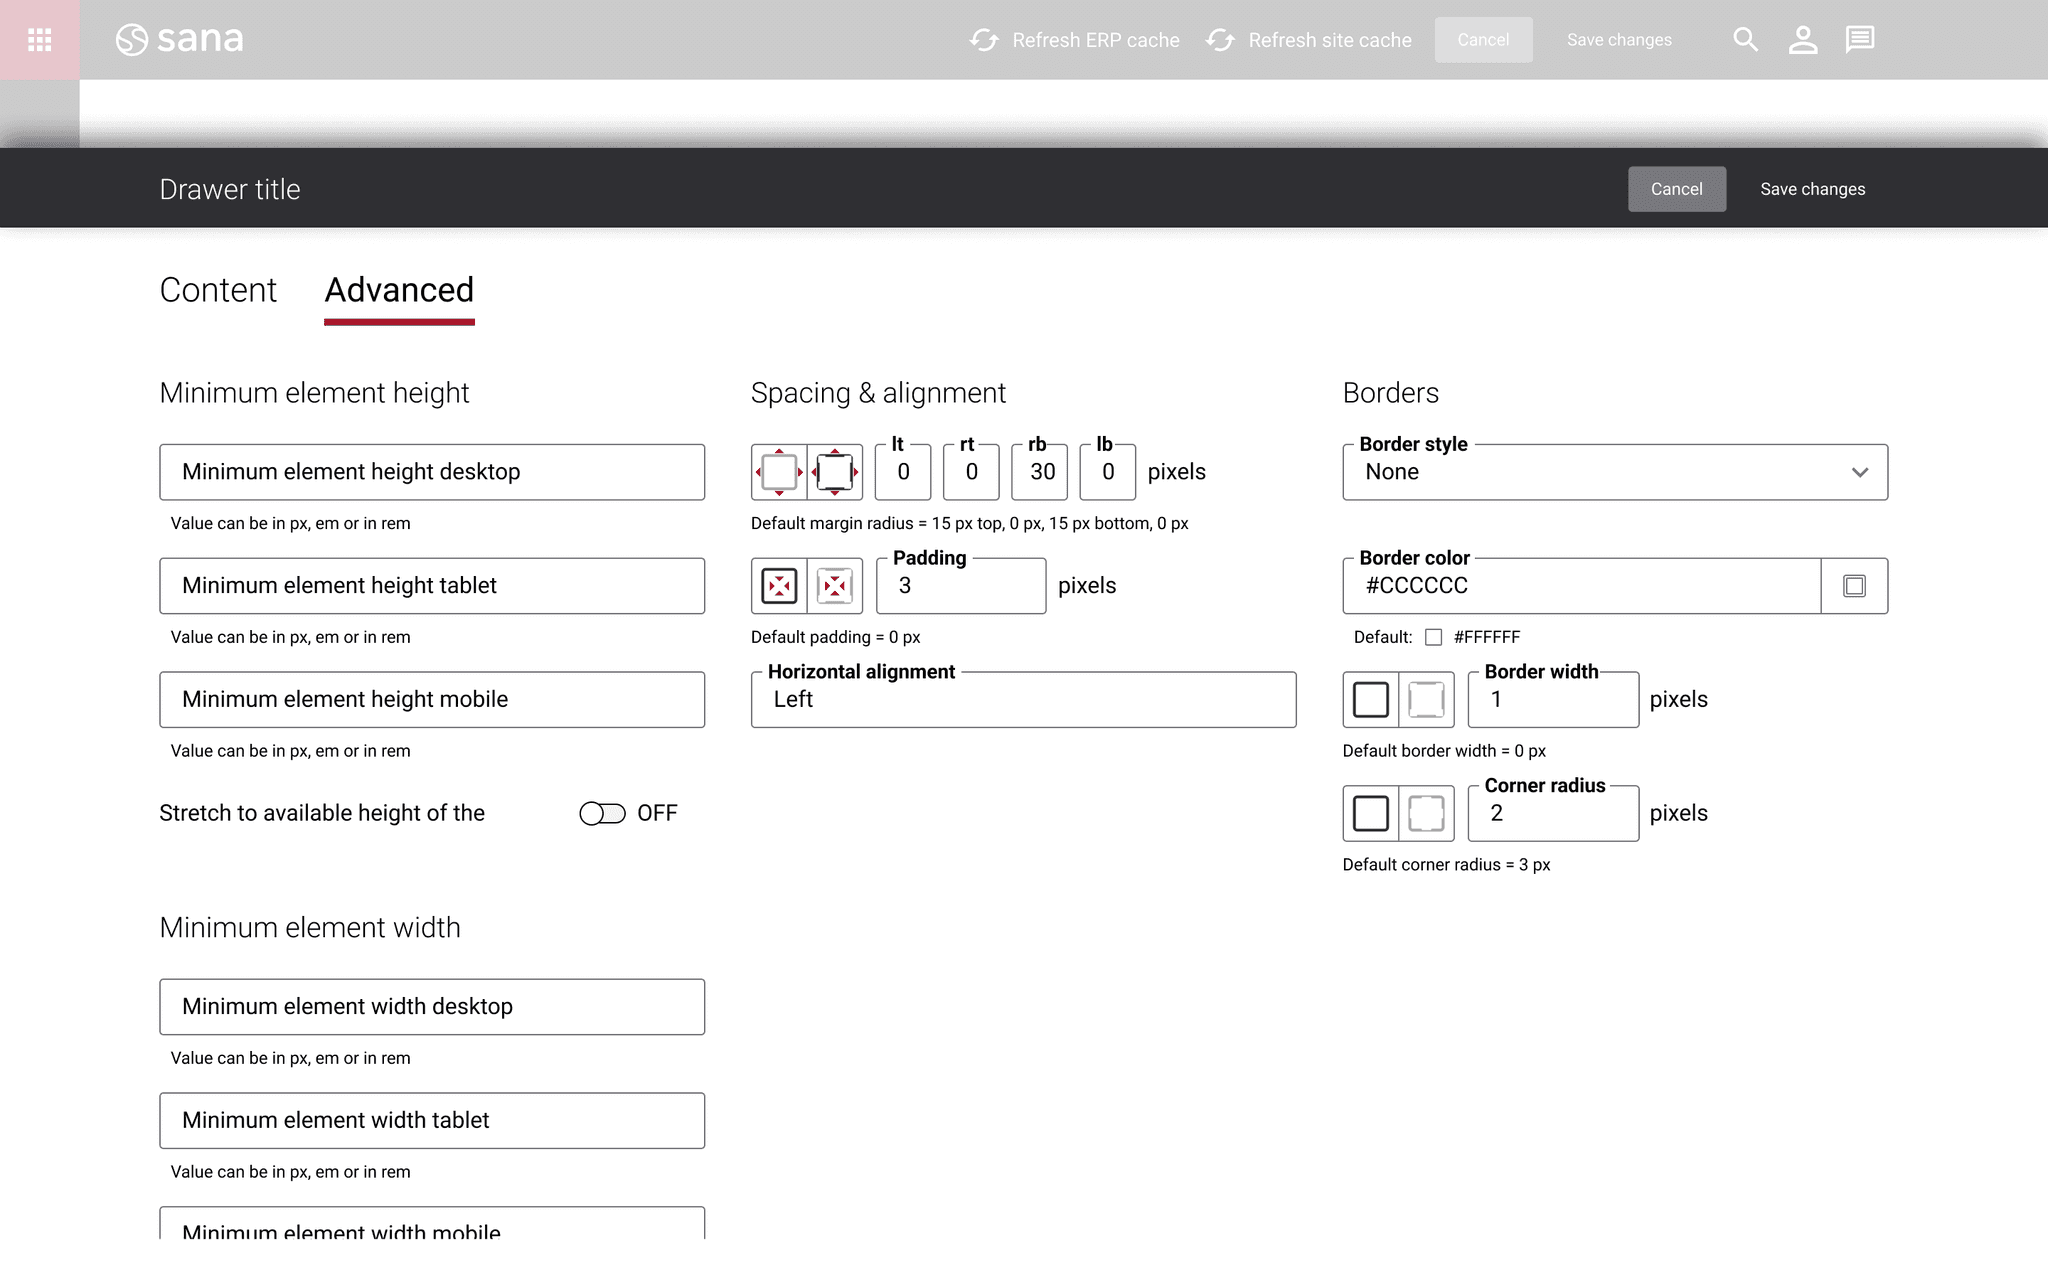Select the Advanced tab

tap(399, 290)
